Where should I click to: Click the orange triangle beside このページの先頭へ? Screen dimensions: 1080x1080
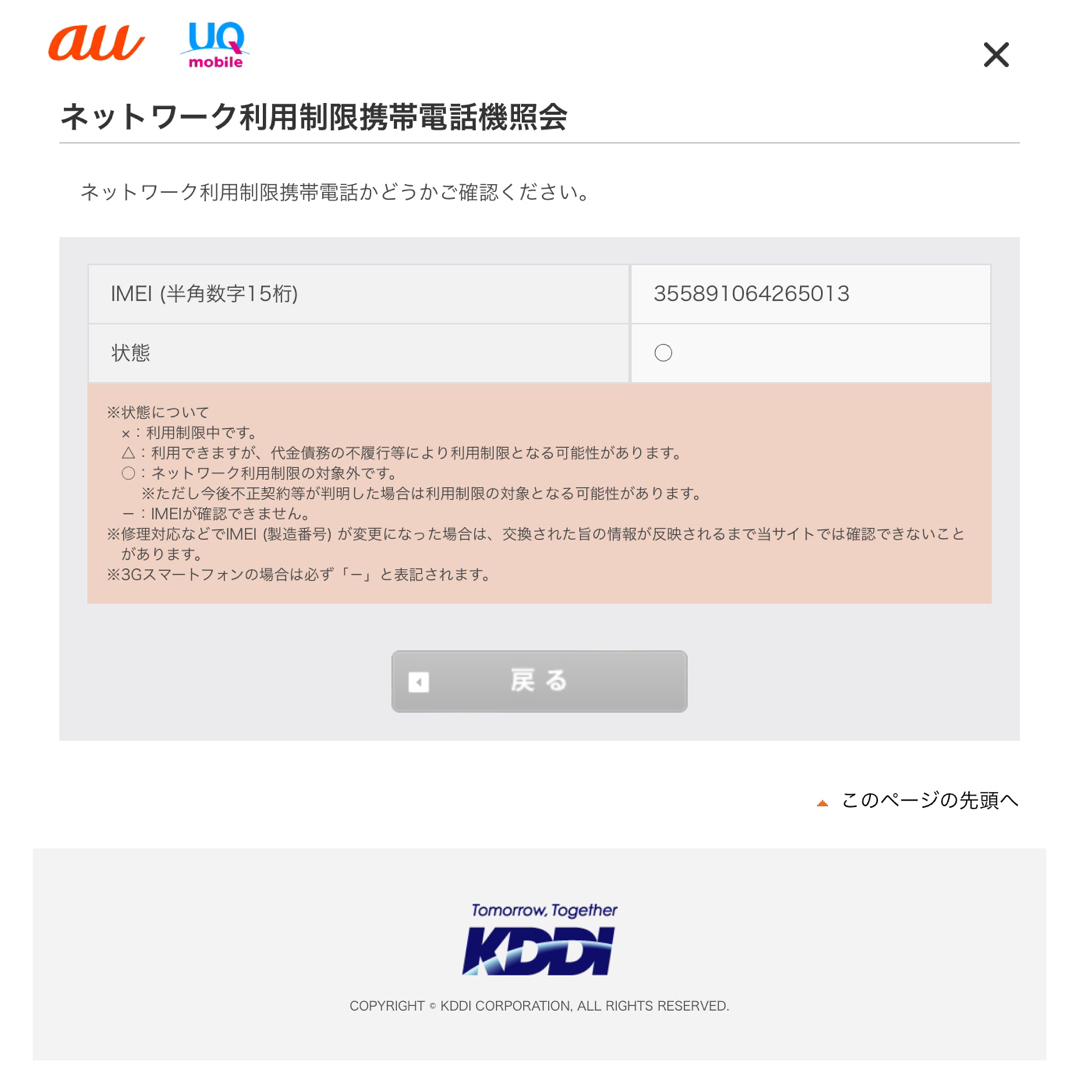pos(822,802)
